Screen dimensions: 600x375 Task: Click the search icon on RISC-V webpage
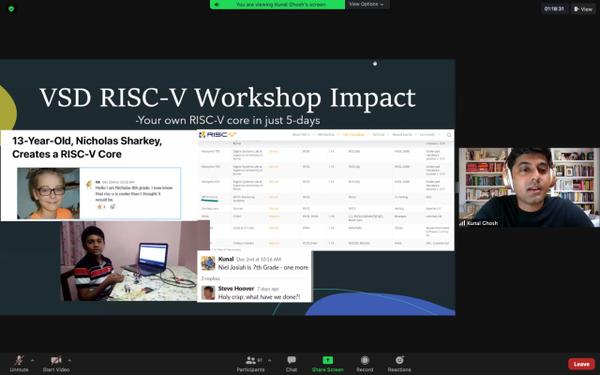449,135
